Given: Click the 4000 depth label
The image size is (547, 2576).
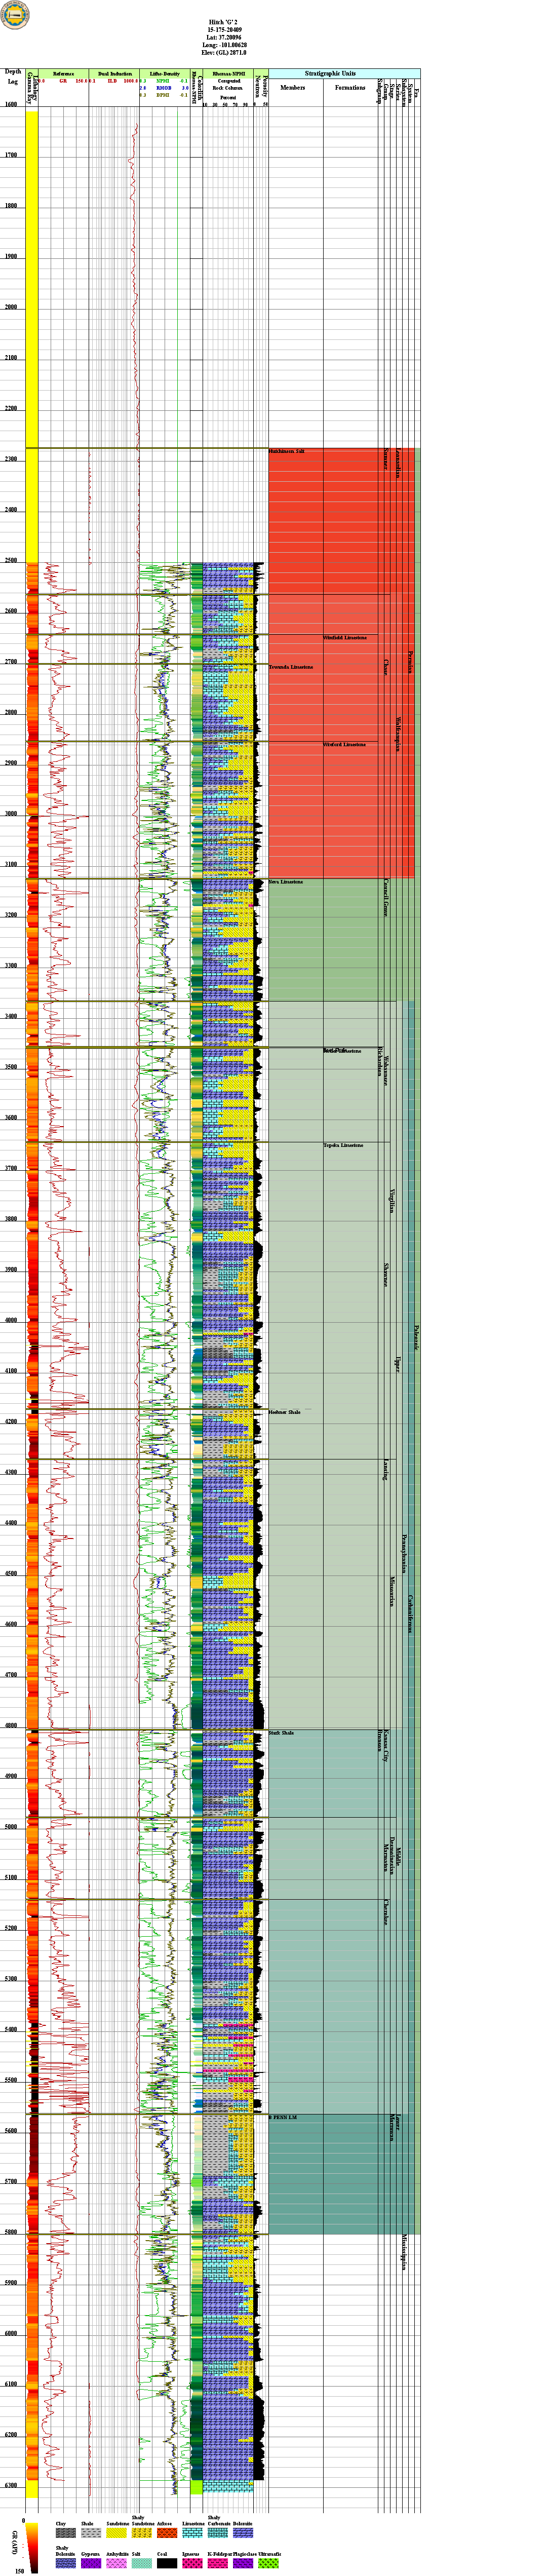Looking at the screenshot, I should 11,1320.
